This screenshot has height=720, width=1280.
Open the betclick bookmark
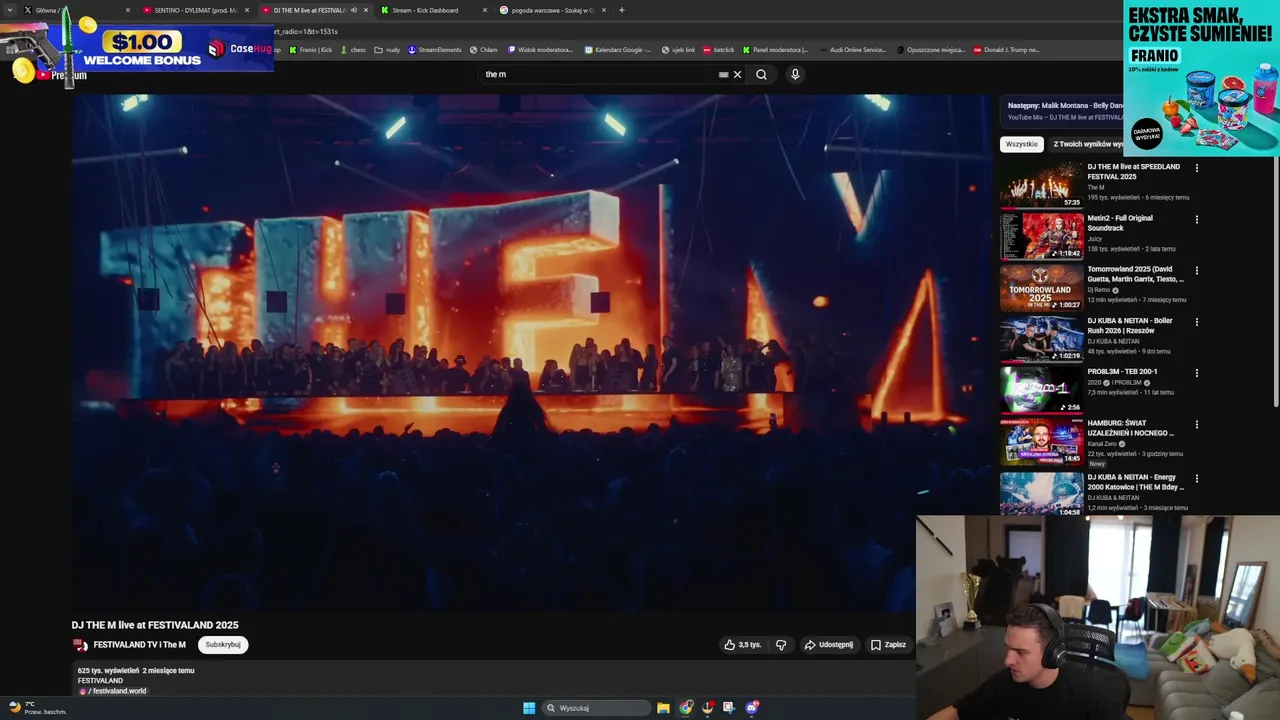[719, 50]
